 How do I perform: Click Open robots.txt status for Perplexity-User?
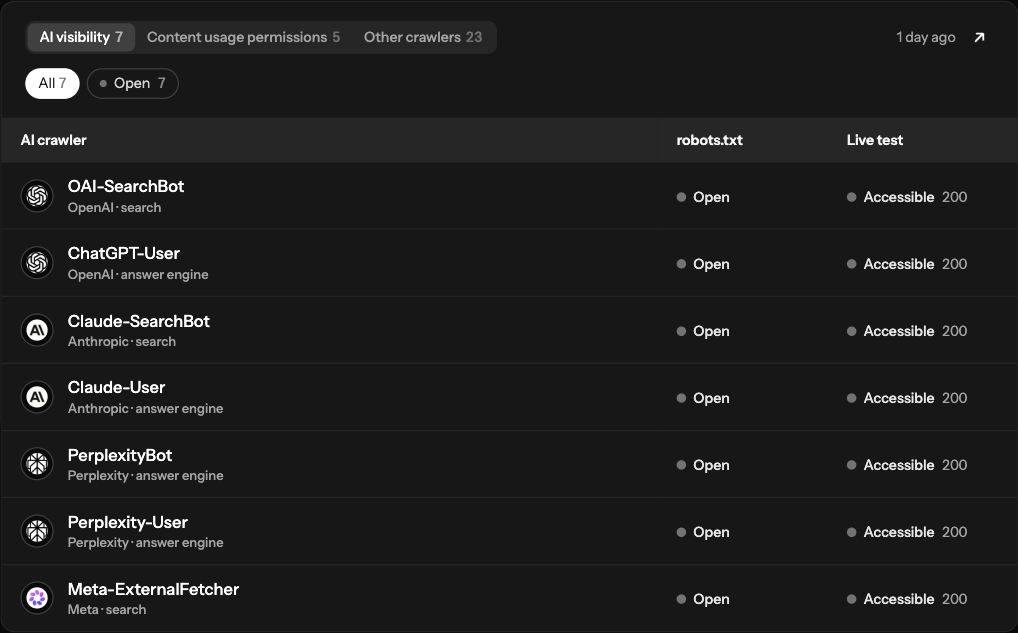pyautogui.click(x=703, y=532)
